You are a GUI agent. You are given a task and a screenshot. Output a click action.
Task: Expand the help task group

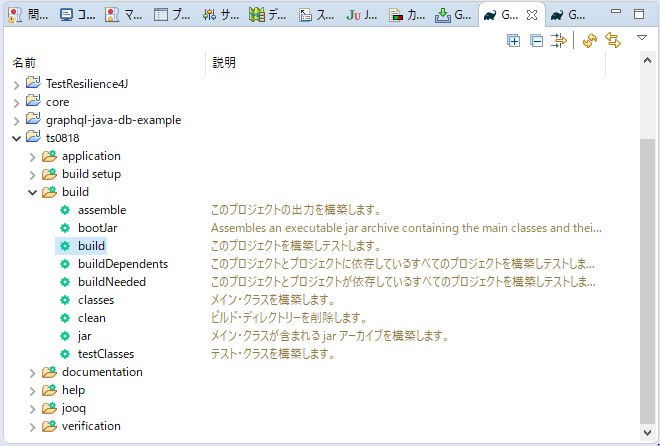click(33, 392)
